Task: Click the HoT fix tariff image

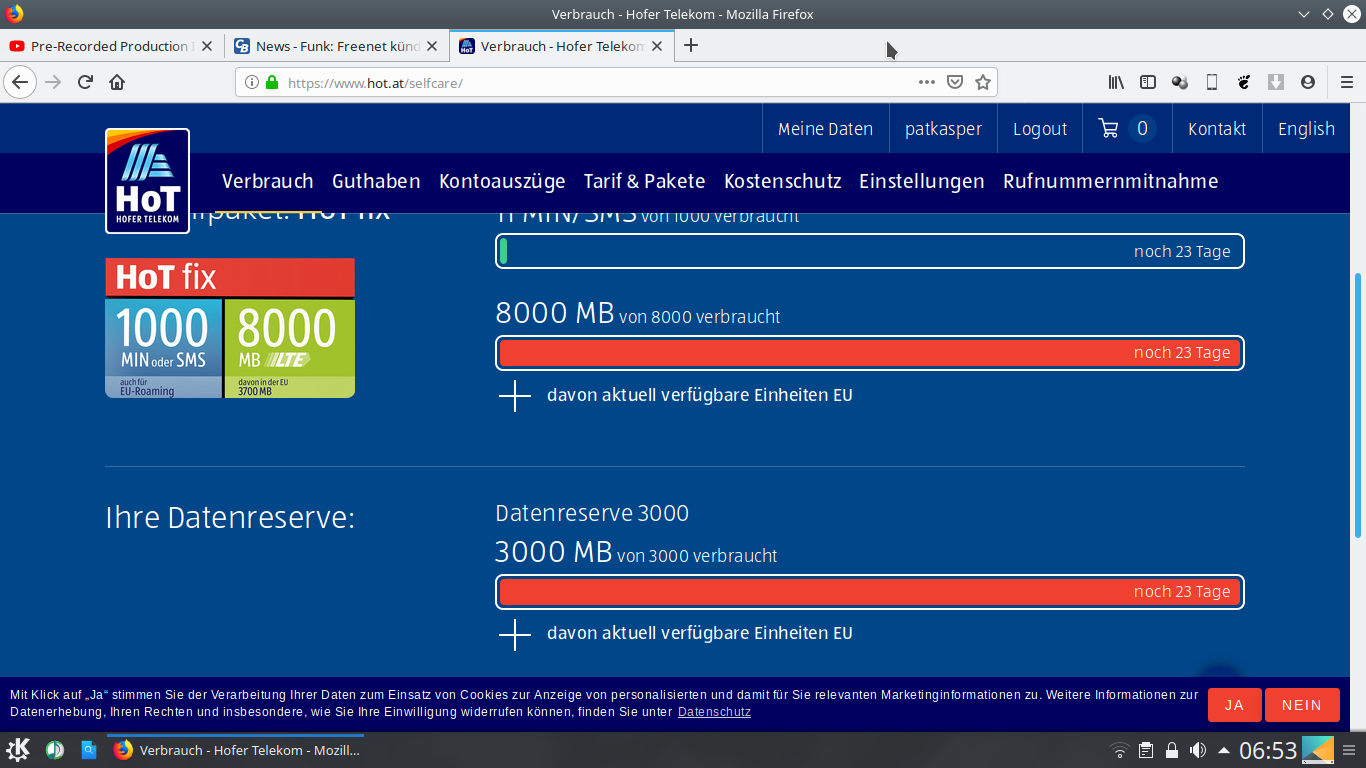Action: pos(230,328)
